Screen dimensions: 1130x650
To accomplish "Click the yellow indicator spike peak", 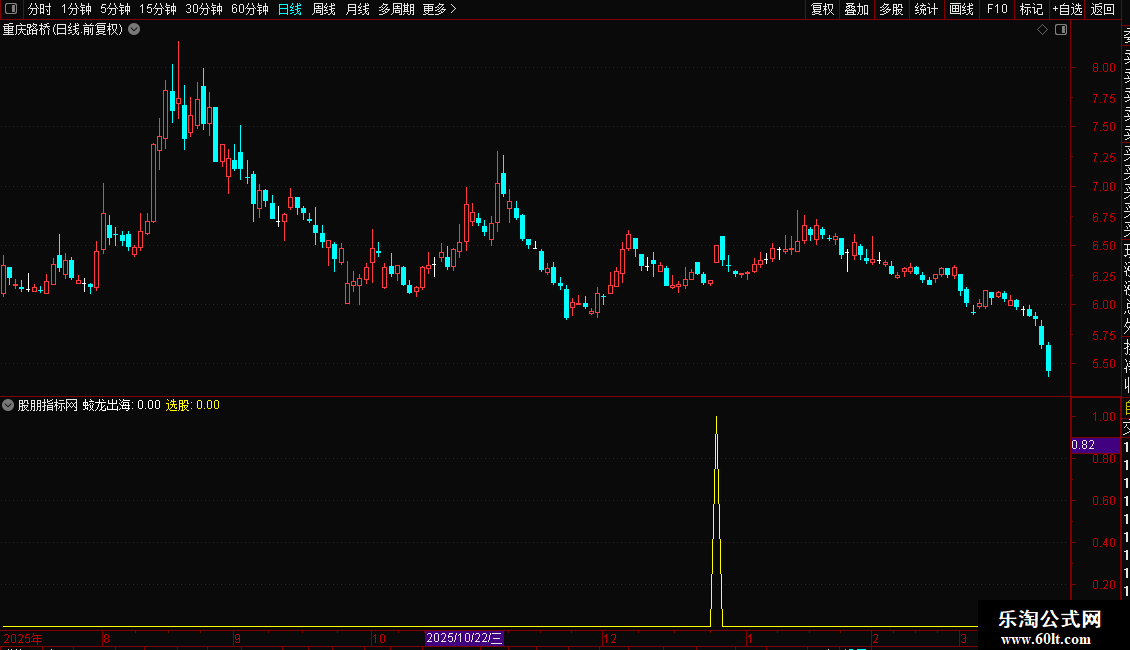I will pos(716,417).
